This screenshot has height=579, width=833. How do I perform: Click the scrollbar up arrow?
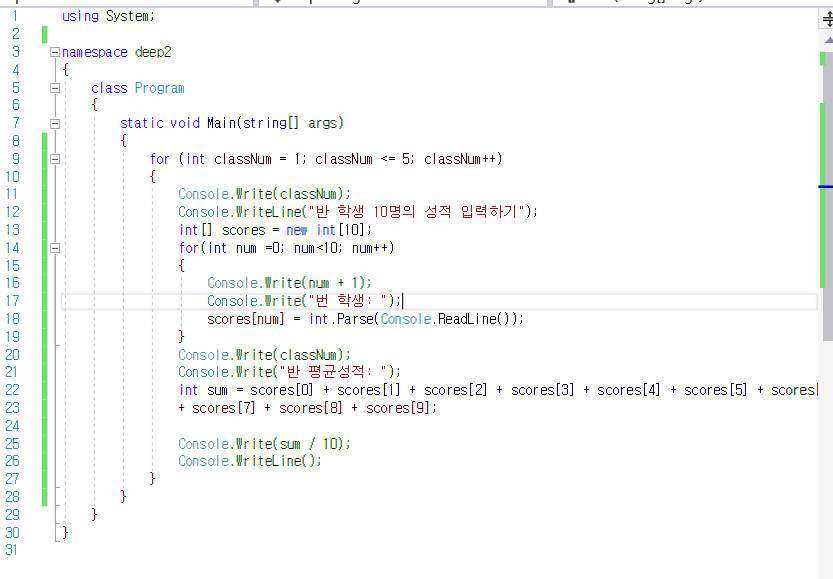(828, 40)
